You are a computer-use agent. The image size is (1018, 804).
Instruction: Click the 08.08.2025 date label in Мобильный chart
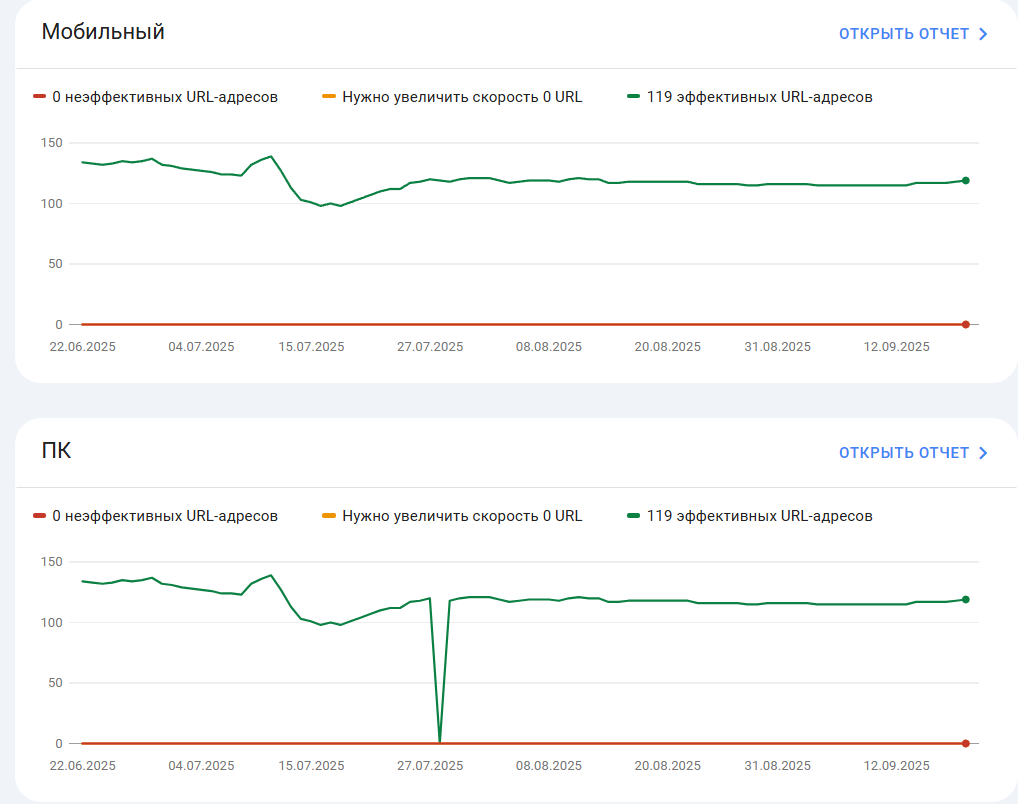tap(549, 347)
